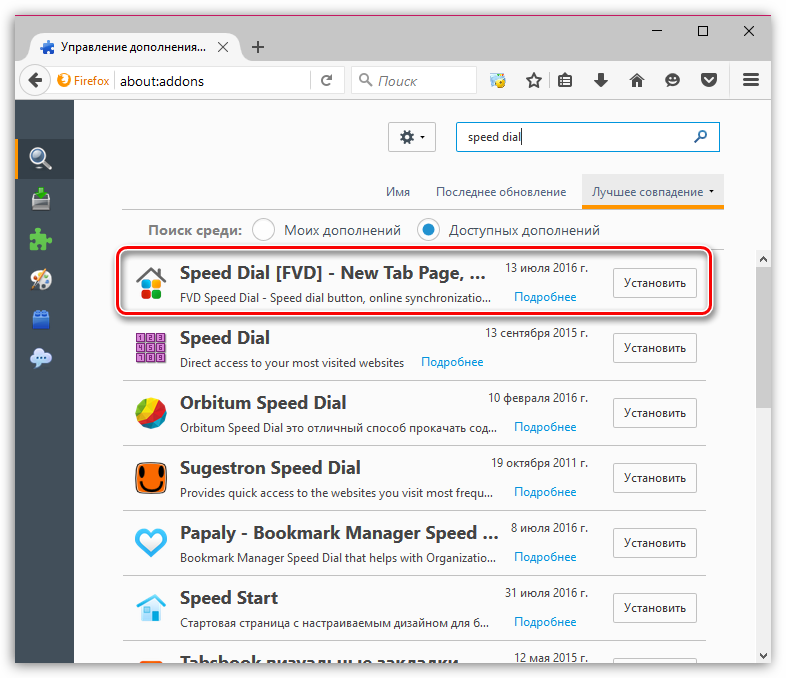The image size is (786, 678).
Task: Install Papaly Bookmark Manager add-on
Action: [655, 543]
